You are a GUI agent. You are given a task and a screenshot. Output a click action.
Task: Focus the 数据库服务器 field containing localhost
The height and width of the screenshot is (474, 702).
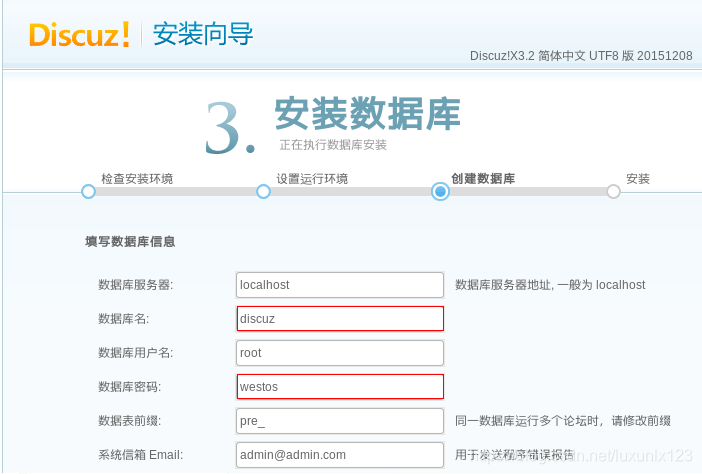tap(340, 285)
